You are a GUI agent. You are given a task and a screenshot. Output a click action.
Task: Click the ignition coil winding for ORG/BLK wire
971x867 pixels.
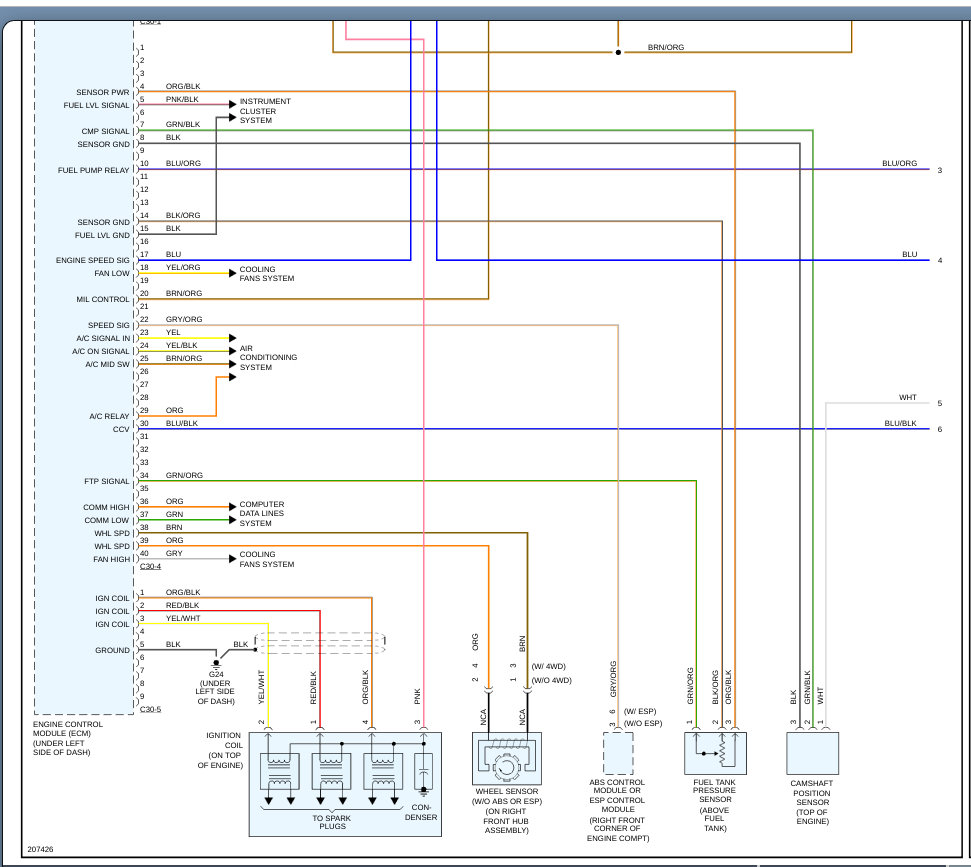[383, 771]
